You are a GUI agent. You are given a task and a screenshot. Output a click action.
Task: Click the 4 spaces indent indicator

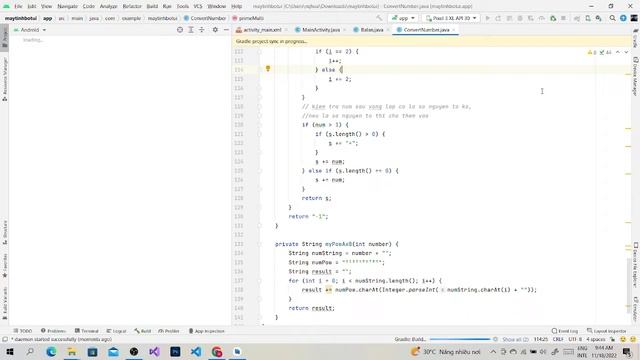click(596, 339)
